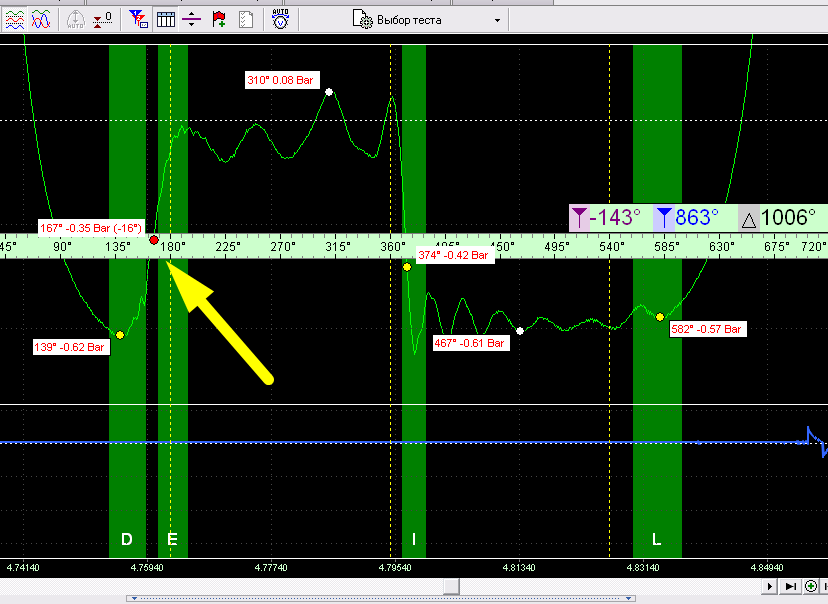
Task: Click the time value 4.75940
Action: click(x=147, y=568)
